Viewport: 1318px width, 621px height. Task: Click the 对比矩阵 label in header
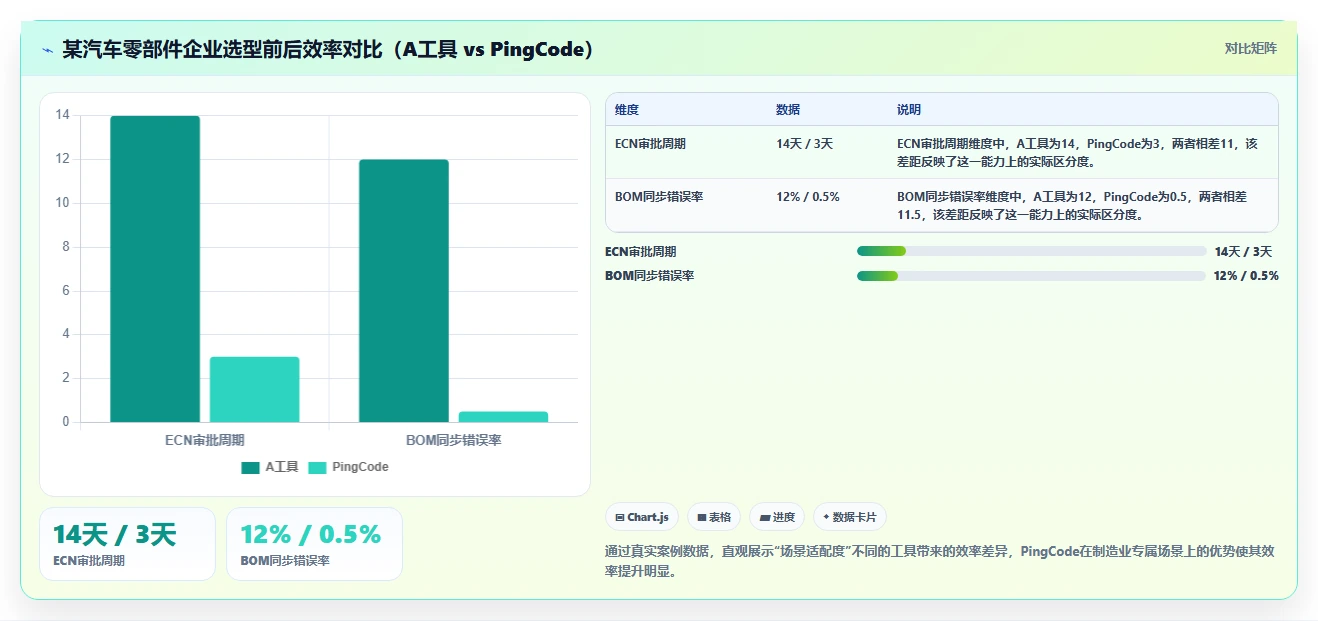tap(1250, 48)
